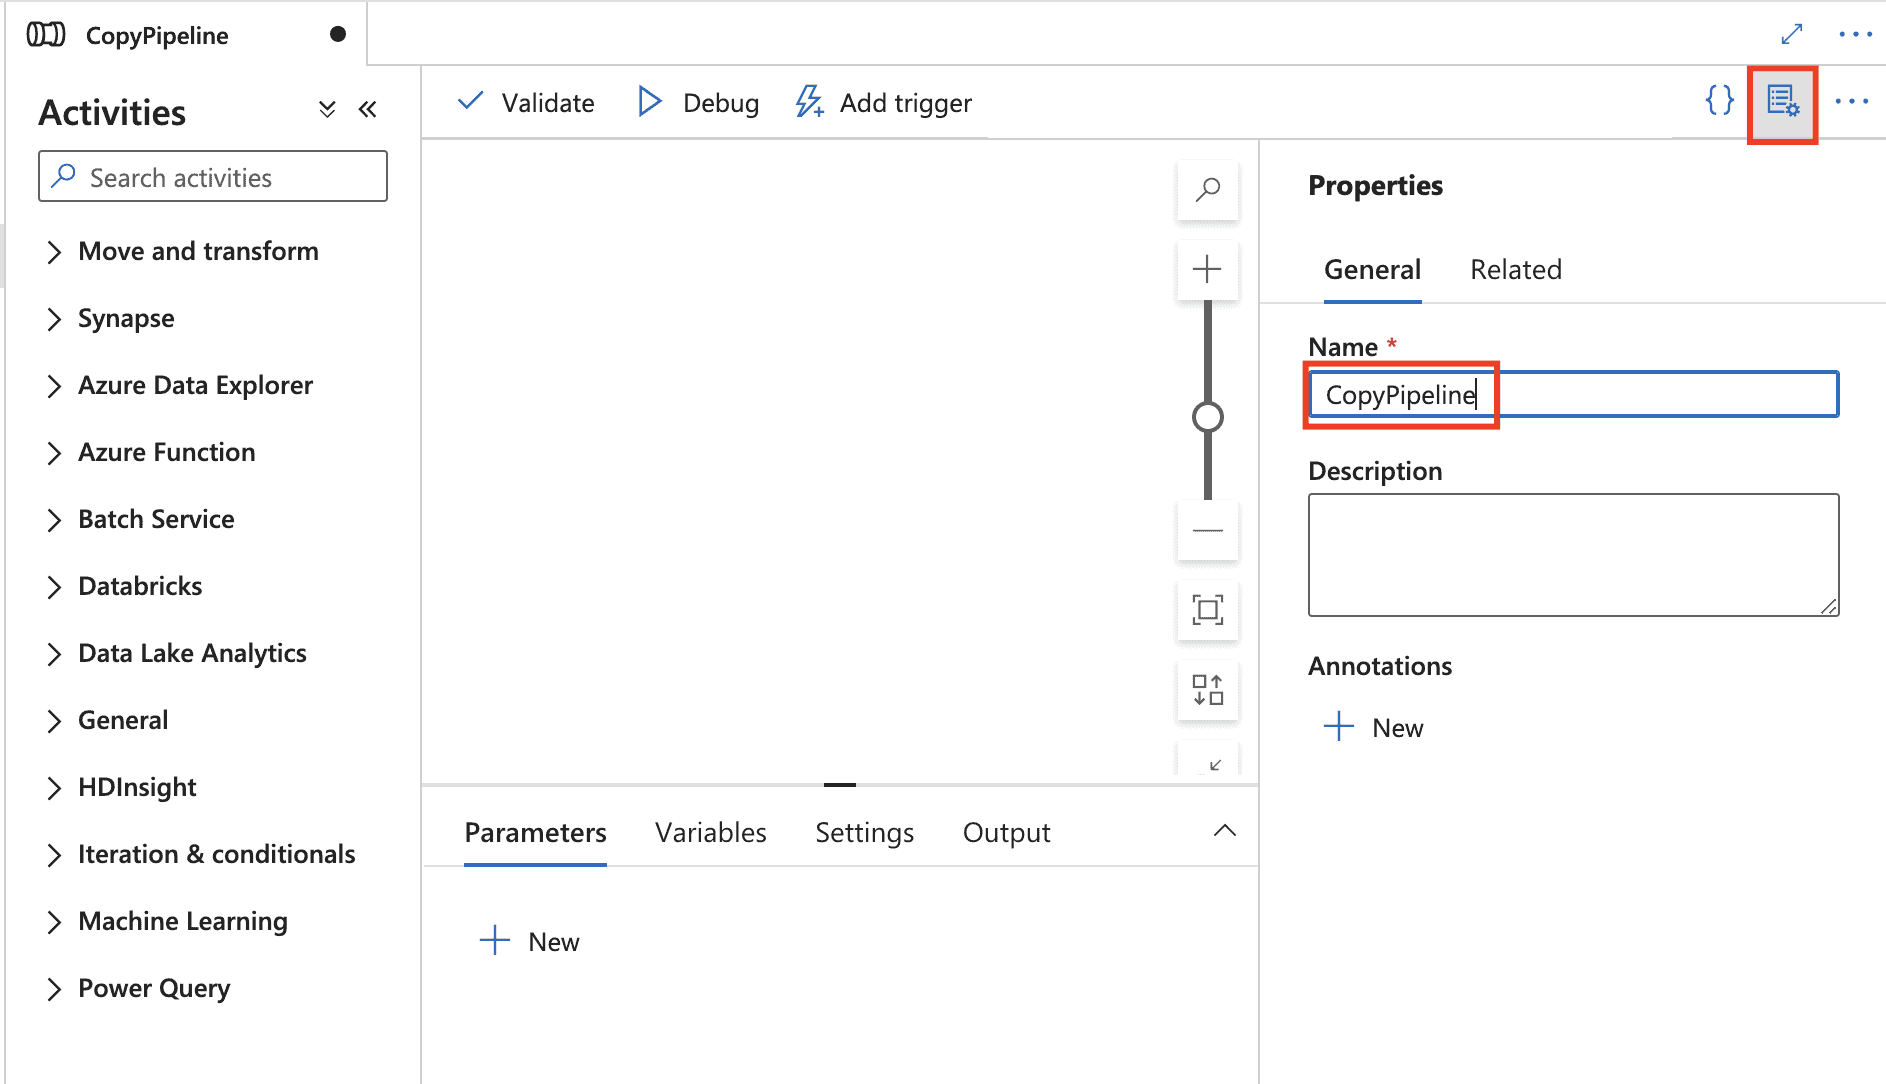Open the Related properties tab
The width and height of the screenshot is (1886, 1084).
pyautogui.click(x=1515, y=270)
